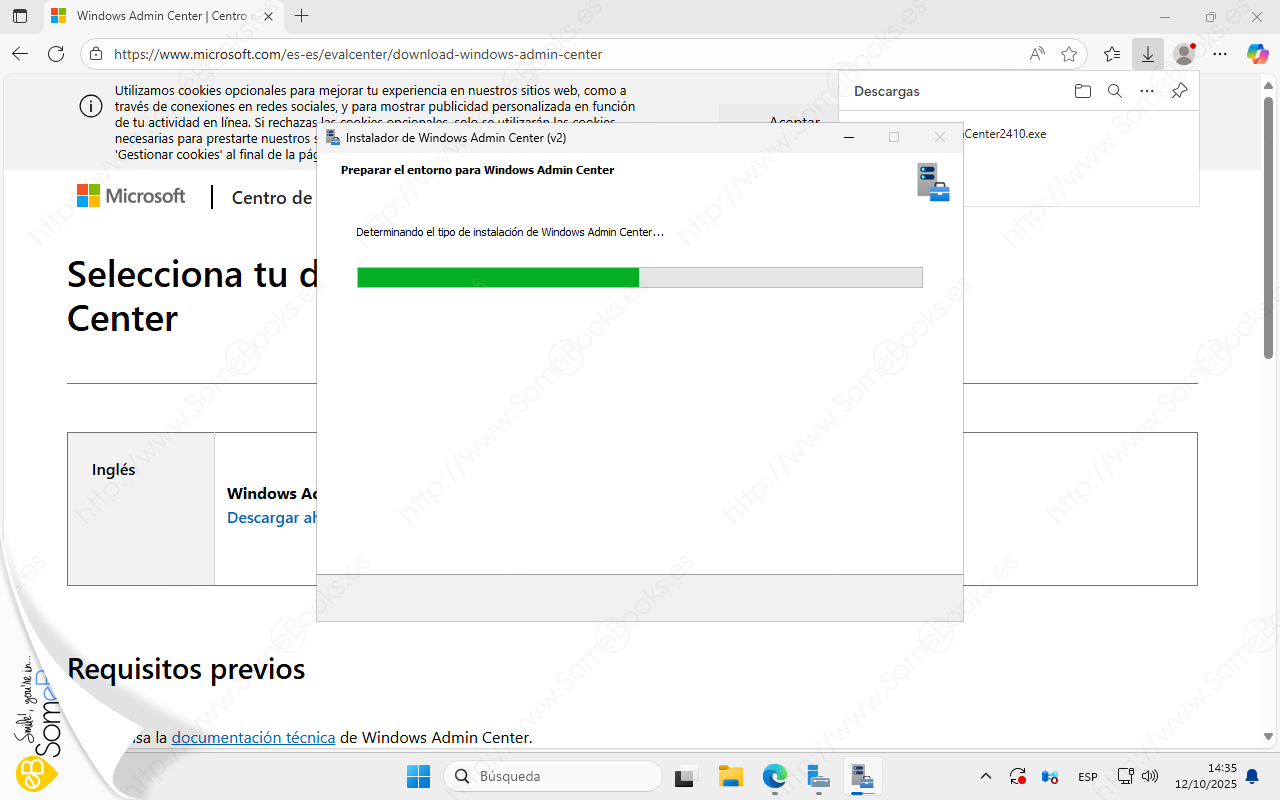1280x800 pixels.
Task: Click the address bar URL field
Action: tap(560, 54)
